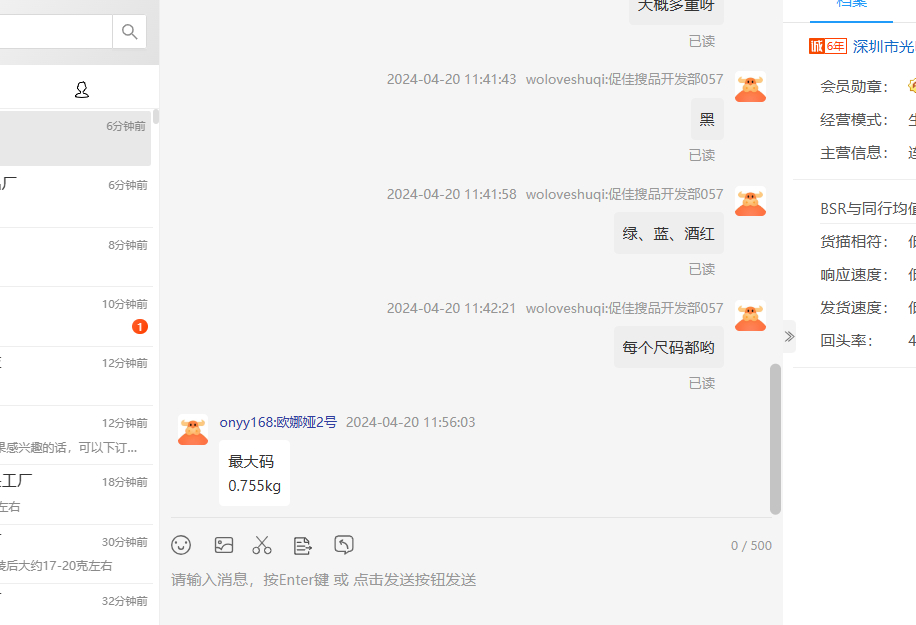Open the quick reply phrases icon
This screenshot has width=916, height=625.
[302, 546]
